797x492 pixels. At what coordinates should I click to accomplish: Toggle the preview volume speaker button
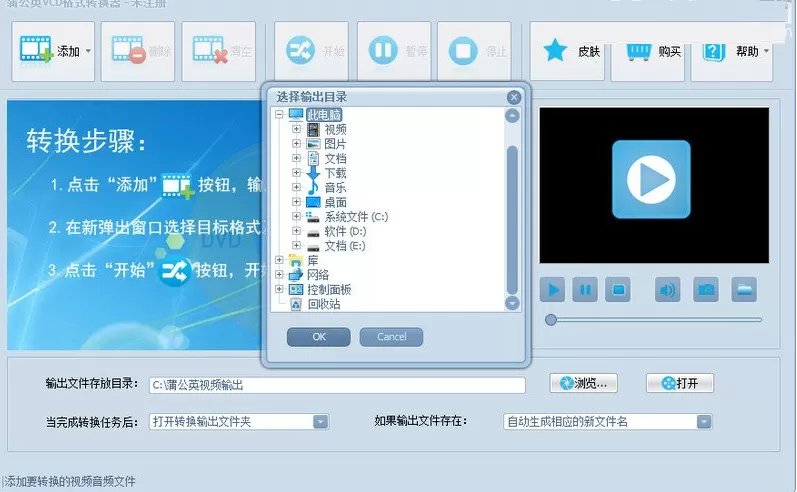coord(667,290)
